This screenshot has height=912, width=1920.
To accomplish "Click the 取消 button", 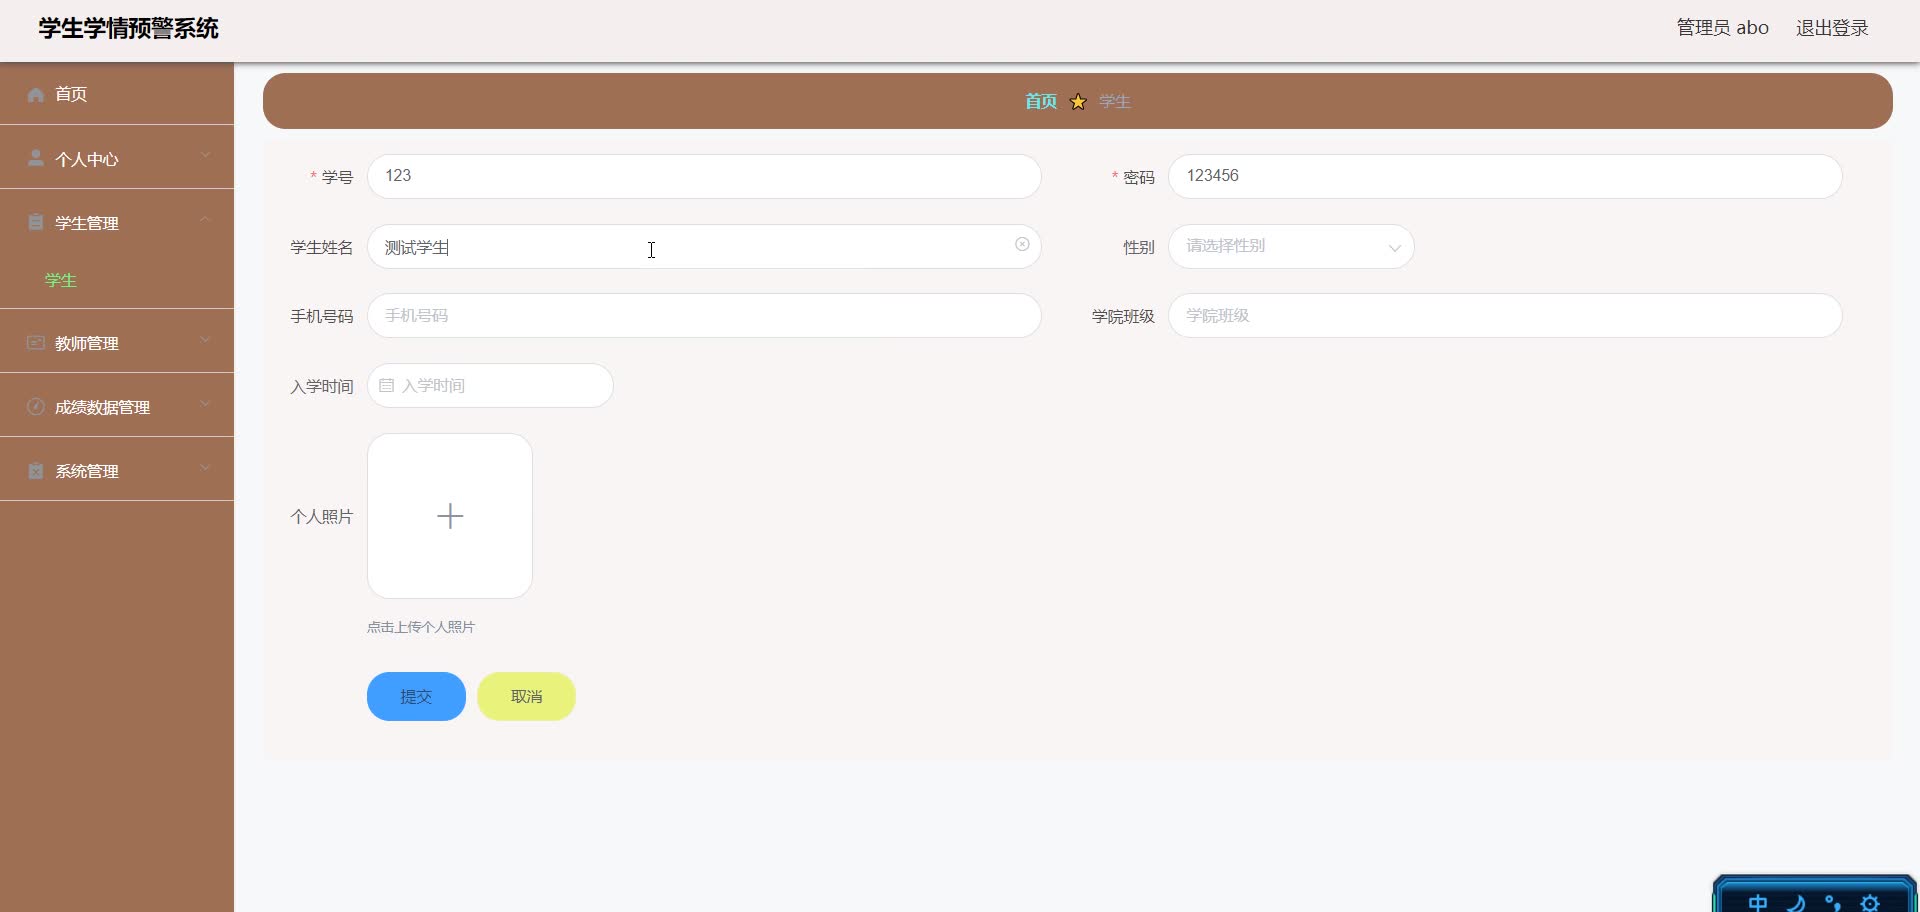I will (526, 696).
